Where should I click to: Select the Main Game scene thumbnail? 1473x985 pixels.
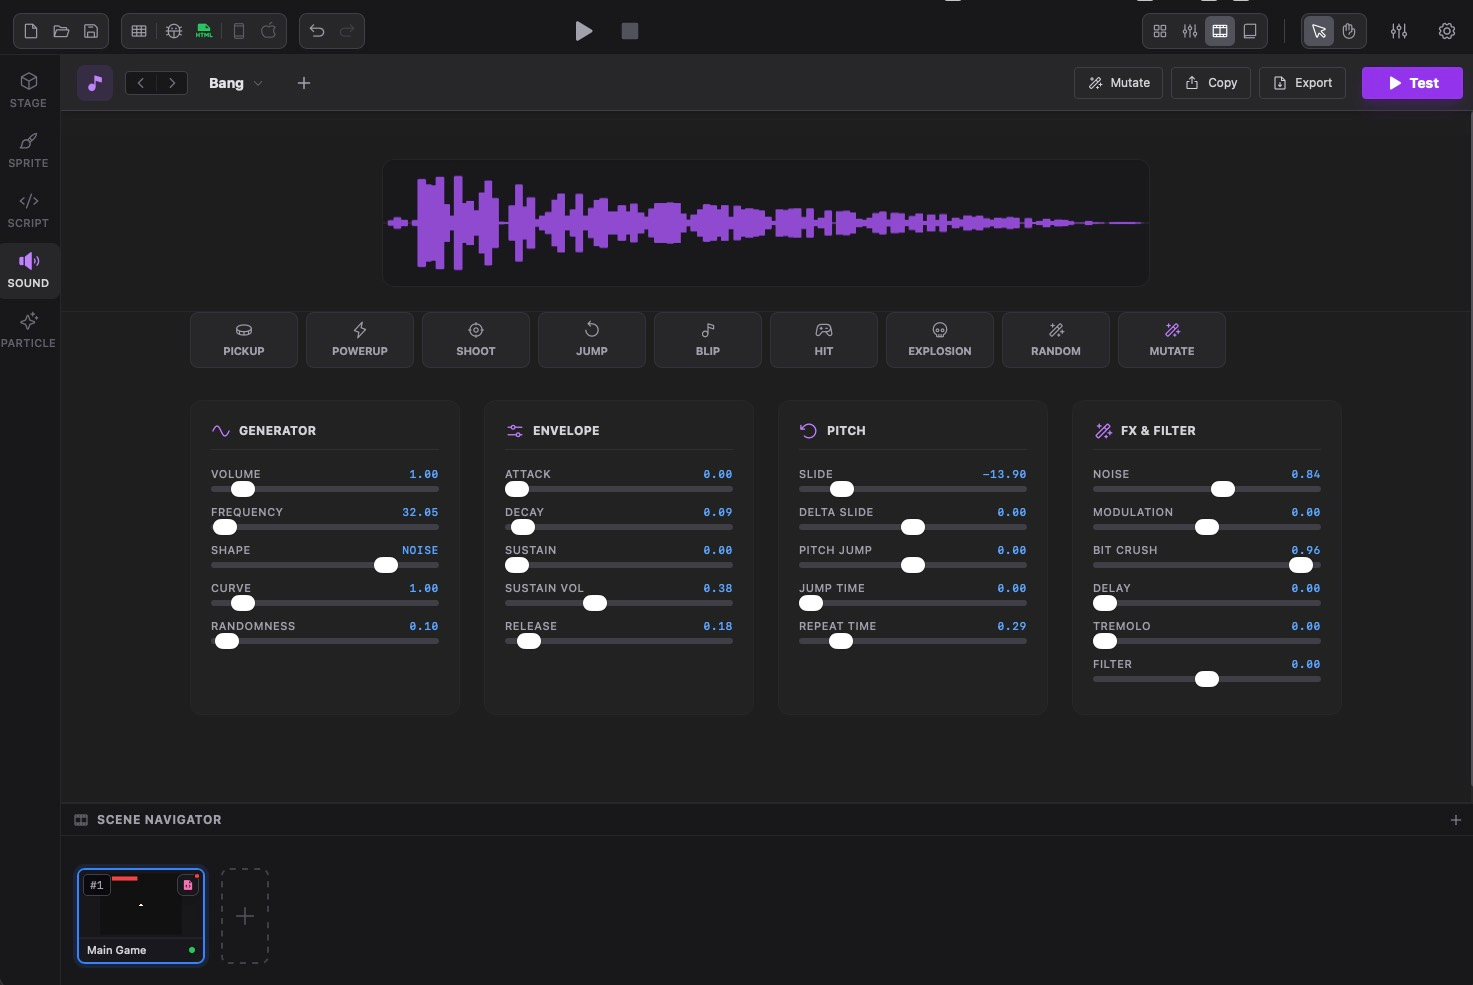[x=141, y=916]
